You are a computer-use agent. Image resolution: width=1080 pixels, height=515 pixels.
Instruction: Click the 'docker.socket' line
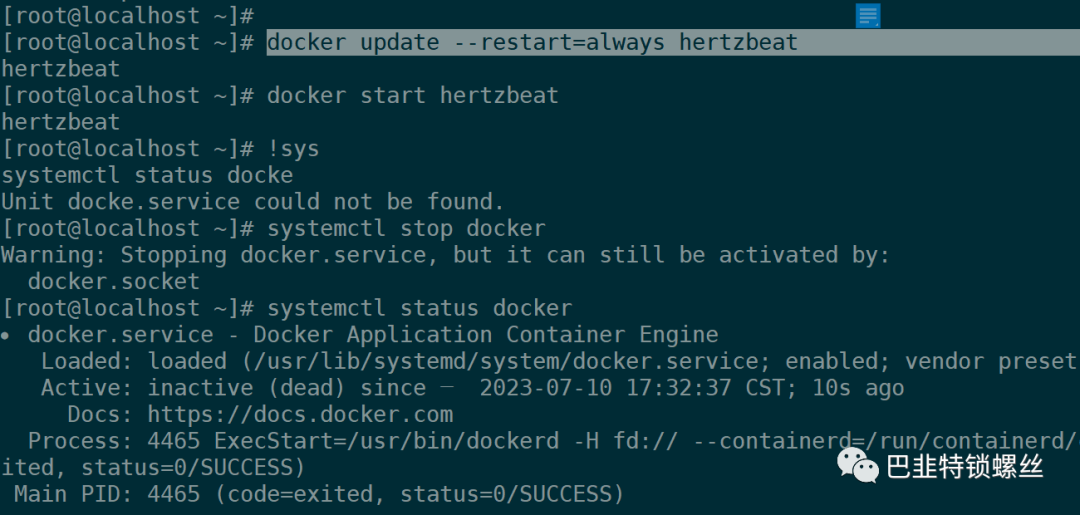tap(114, 282)
